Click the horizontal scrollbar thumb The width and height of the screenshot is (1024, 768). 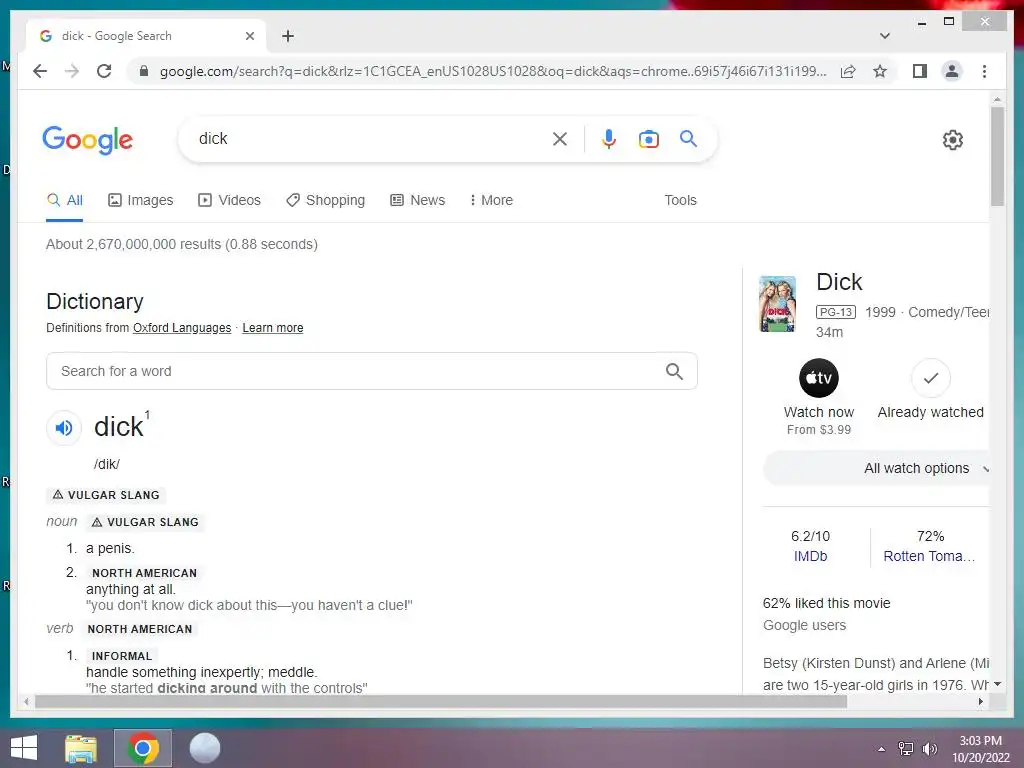pyautogui.click(x=441, y=701)
